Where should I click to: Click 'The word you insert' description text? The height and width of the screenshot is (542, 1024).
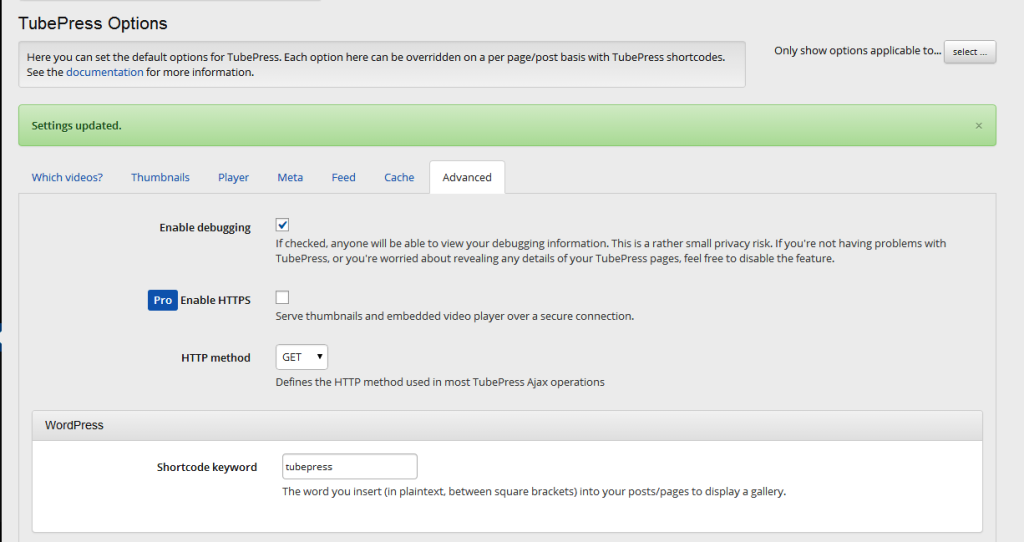coord(534,492)
